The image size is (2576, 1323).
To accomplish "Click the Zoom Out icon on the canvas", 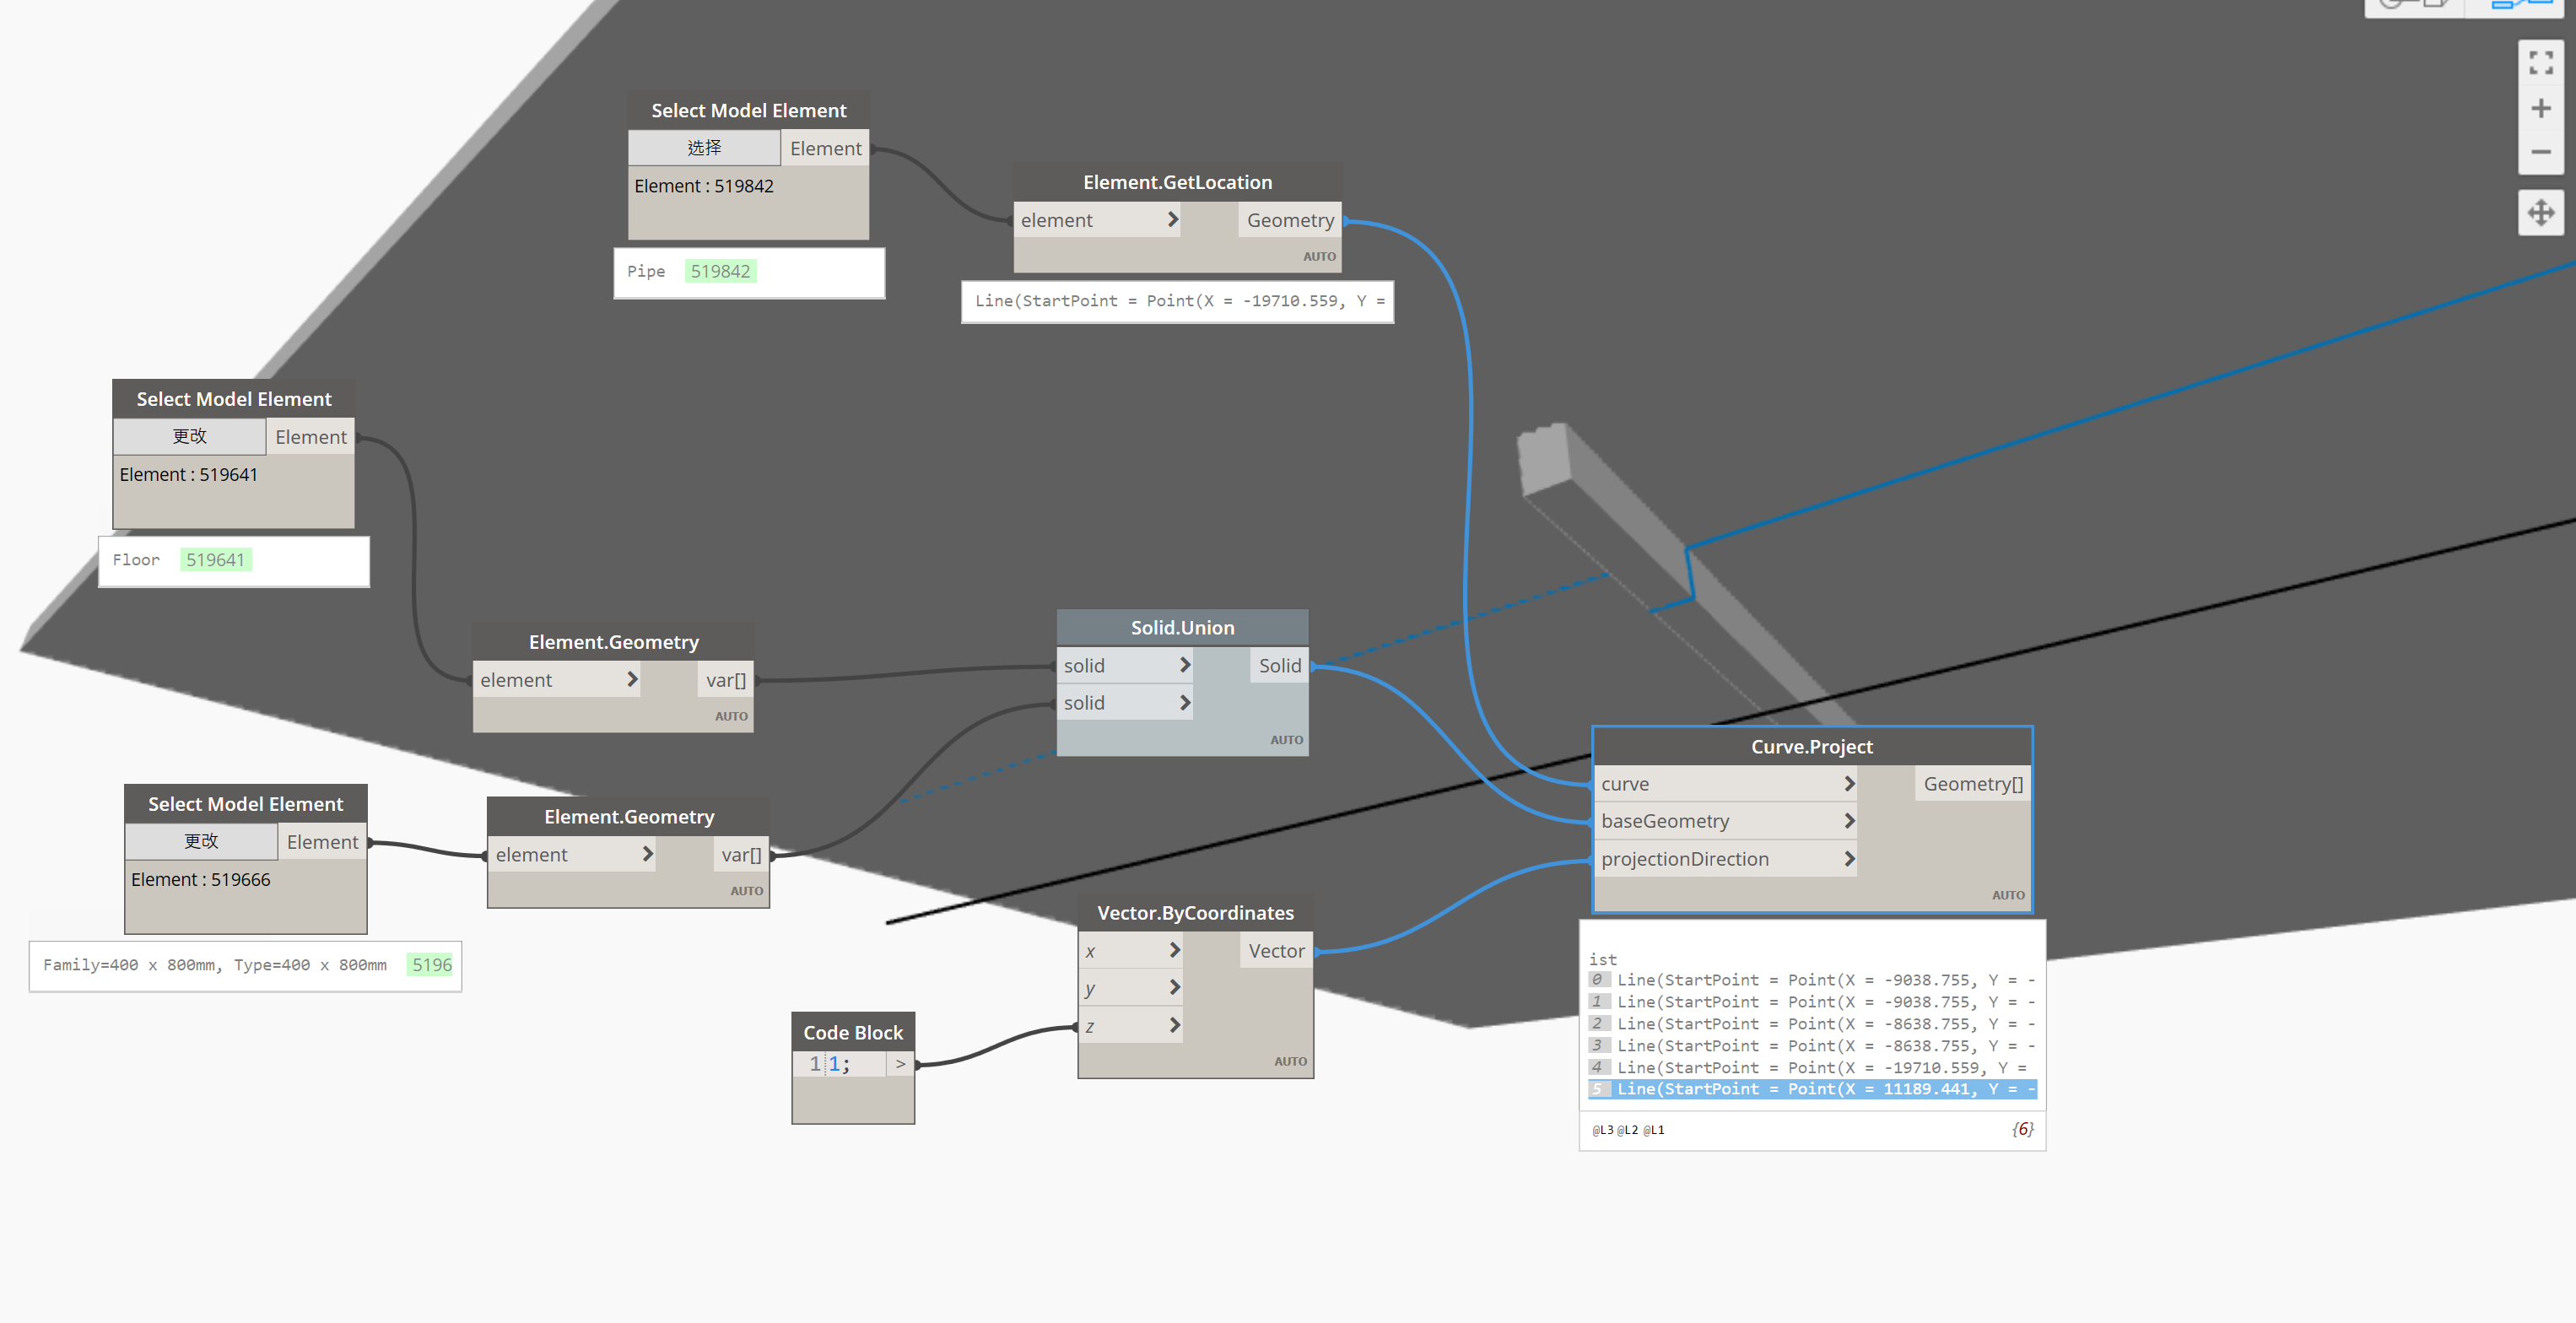I will tap(2541, 152).
